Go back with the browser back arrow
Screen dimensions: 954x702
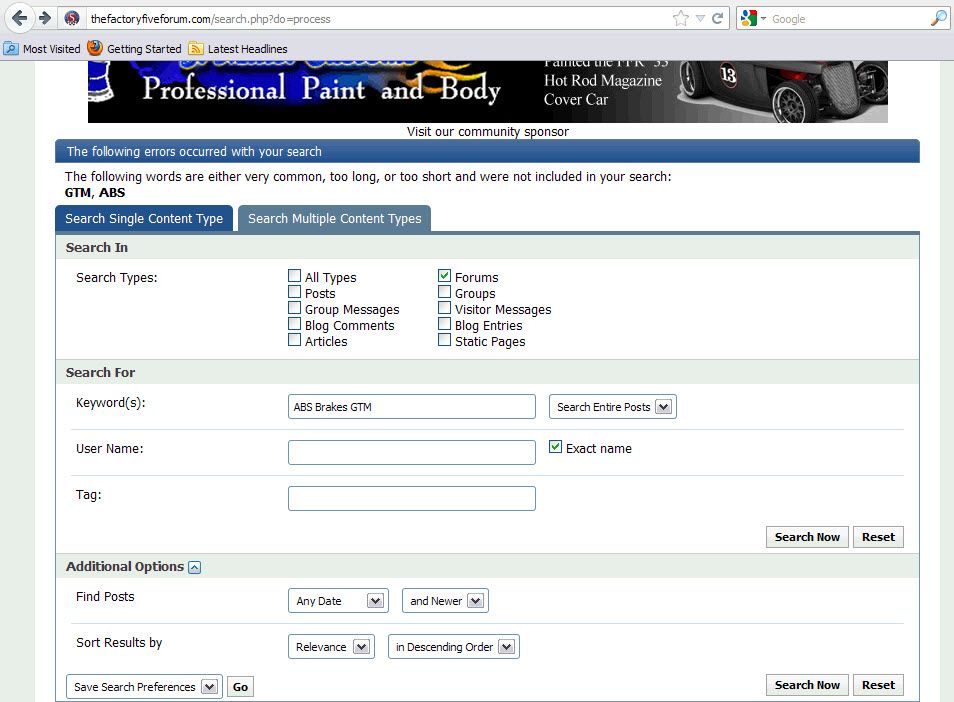19,18
